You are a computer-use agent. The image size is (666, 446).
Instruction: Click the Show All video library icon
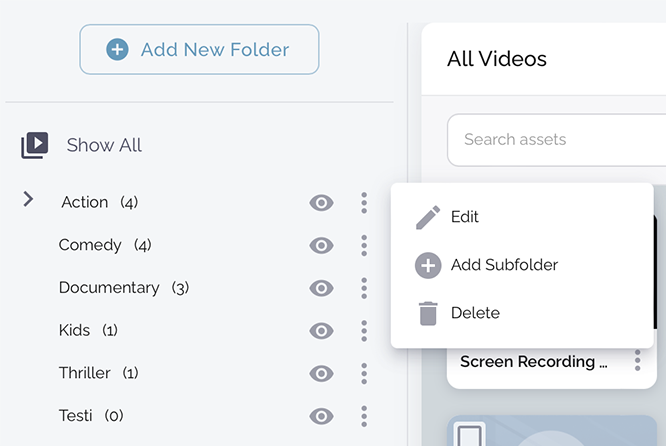coord(34,145)
